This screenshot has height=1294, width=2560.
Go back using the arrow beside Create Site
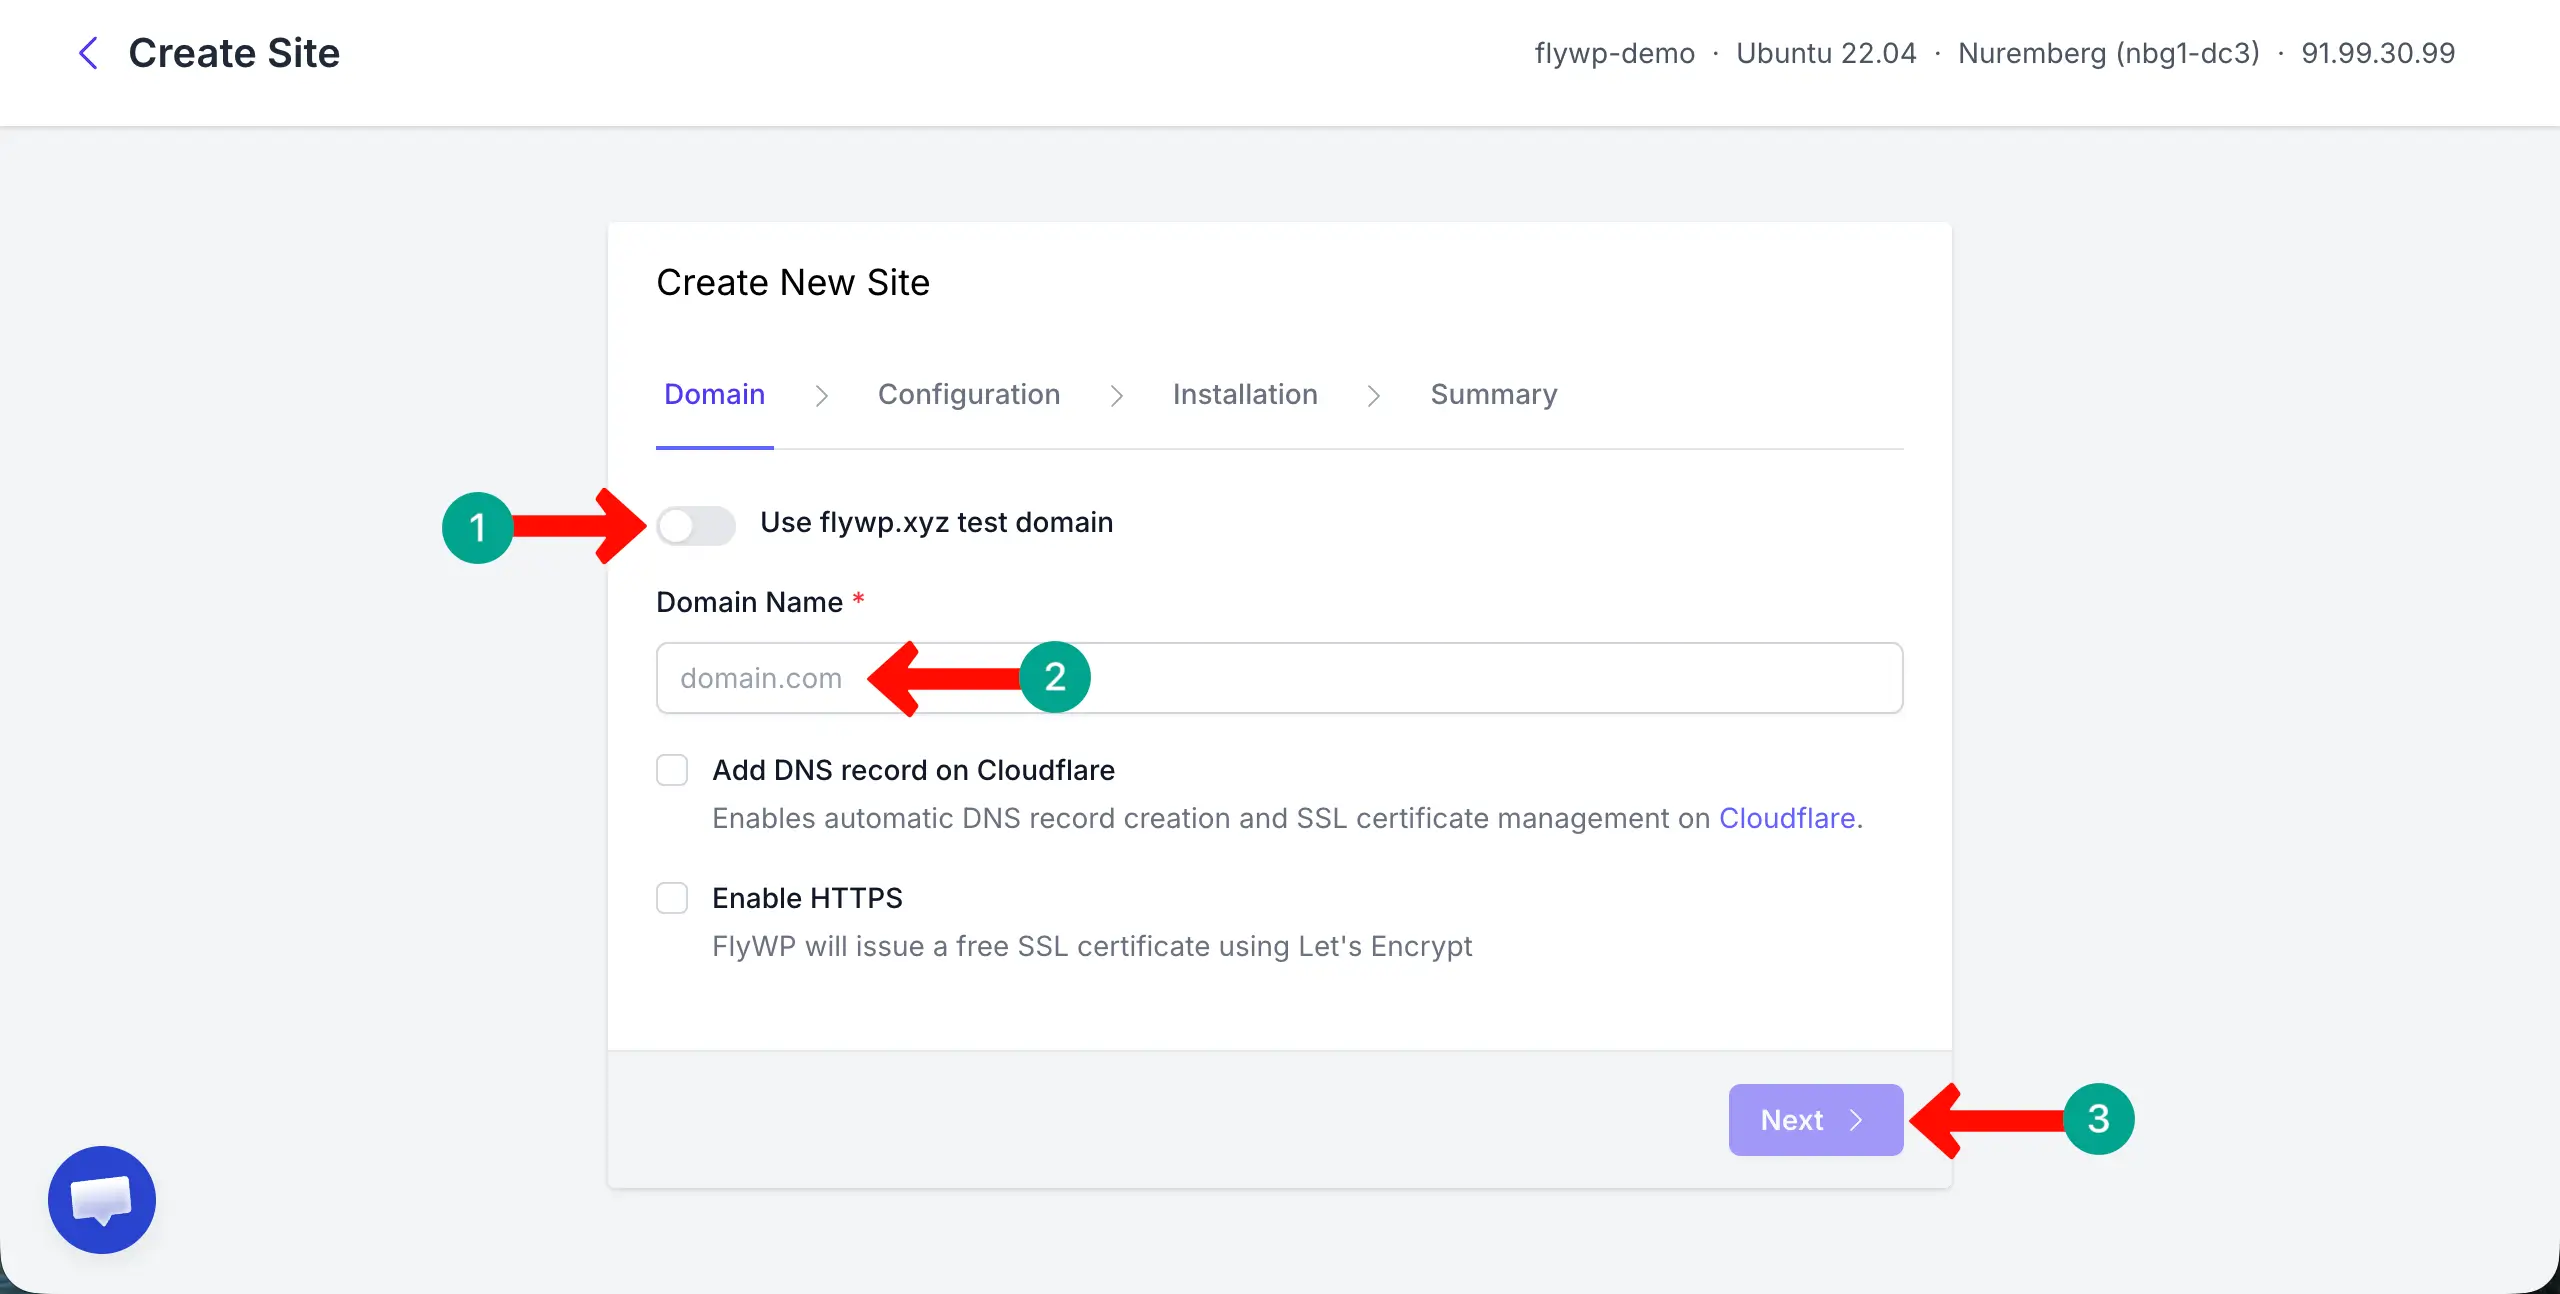pos(88,53)
